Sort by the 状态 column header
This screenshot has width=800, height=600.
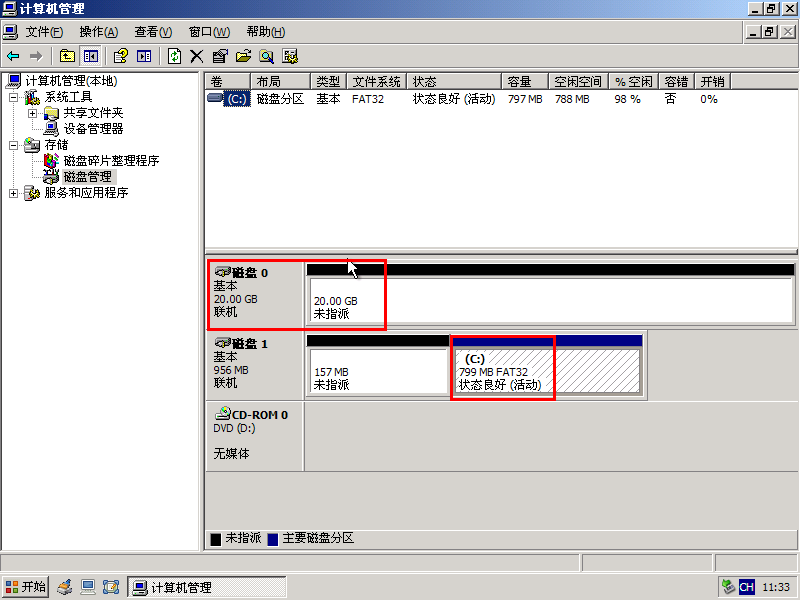tap(454, 82)
